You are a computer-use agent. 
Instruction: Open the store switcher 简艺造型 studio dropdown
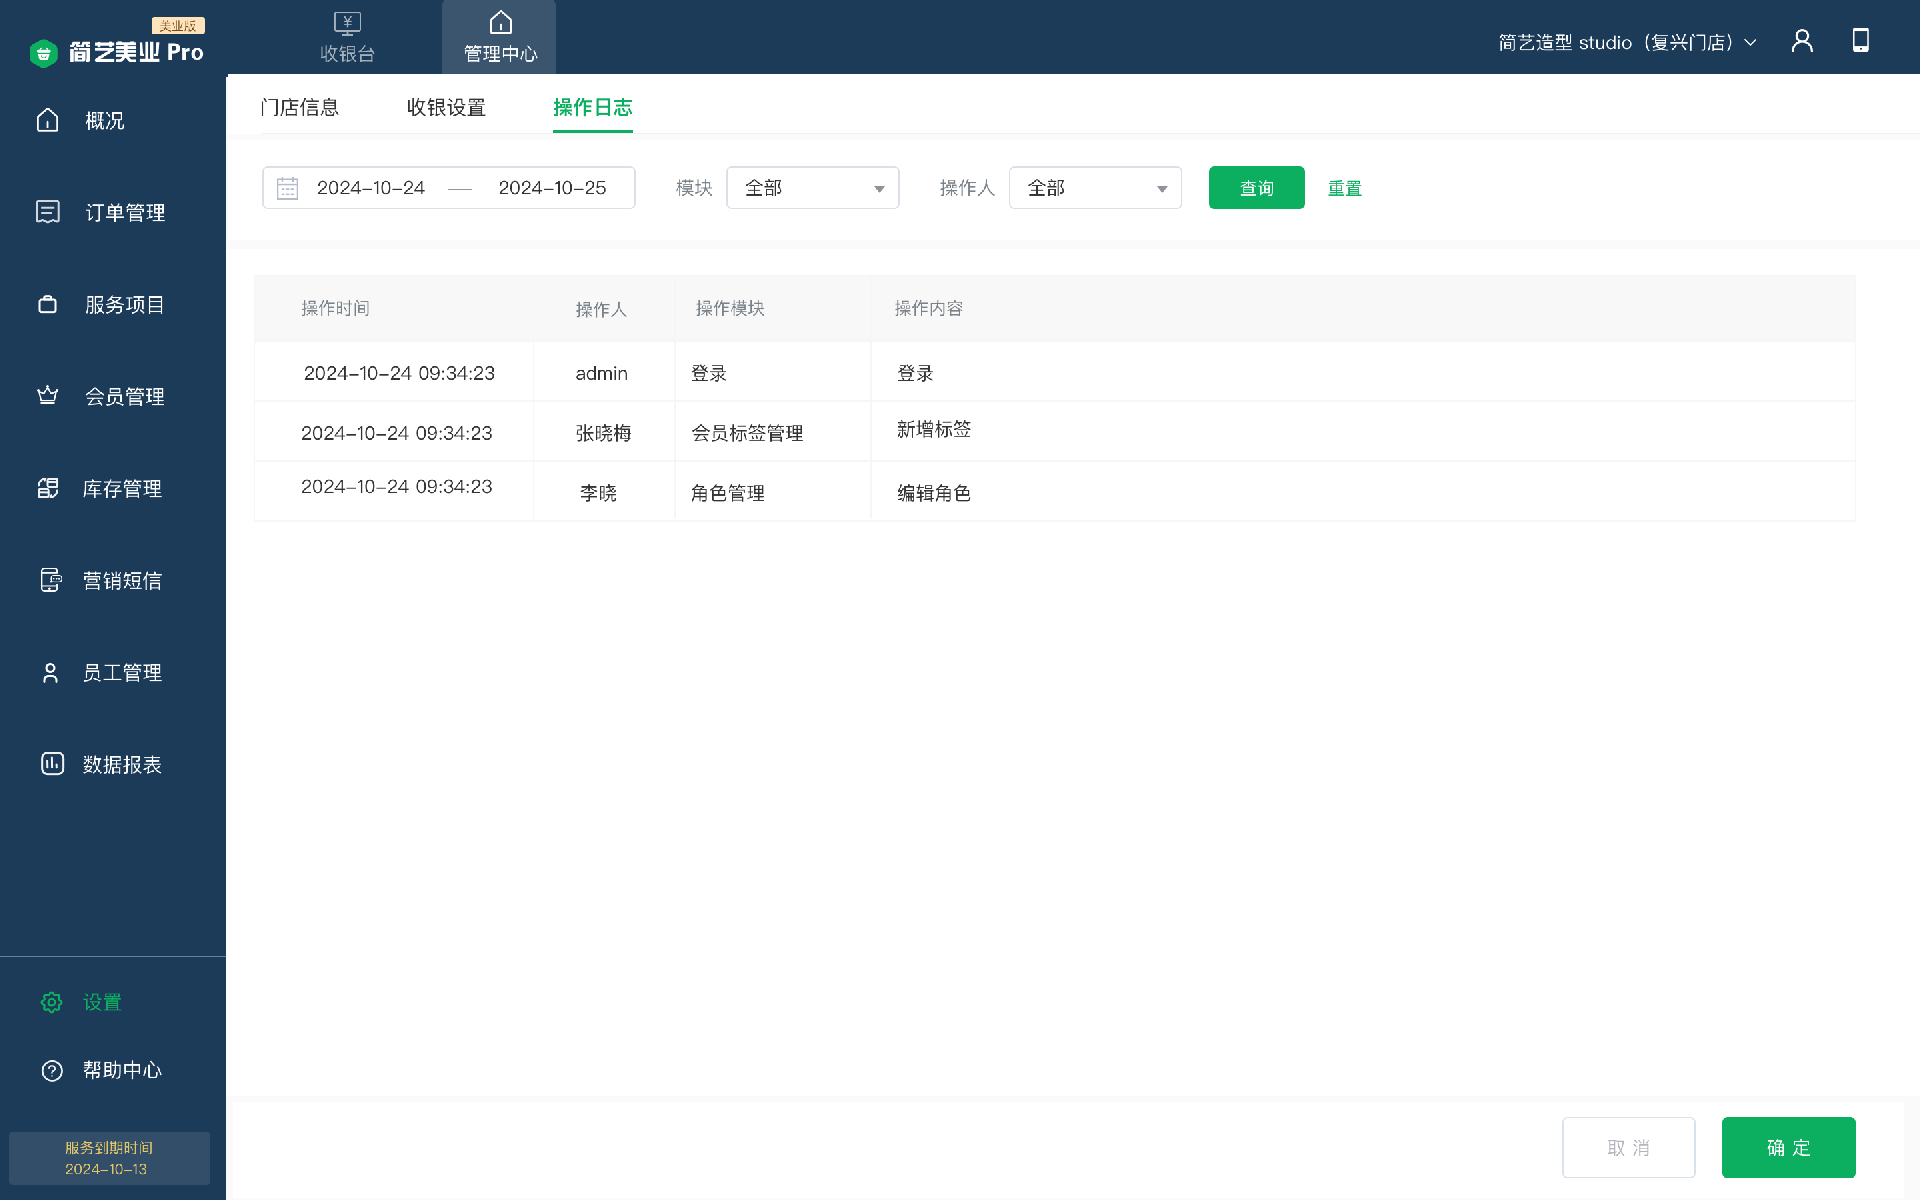click(1627, 42)
